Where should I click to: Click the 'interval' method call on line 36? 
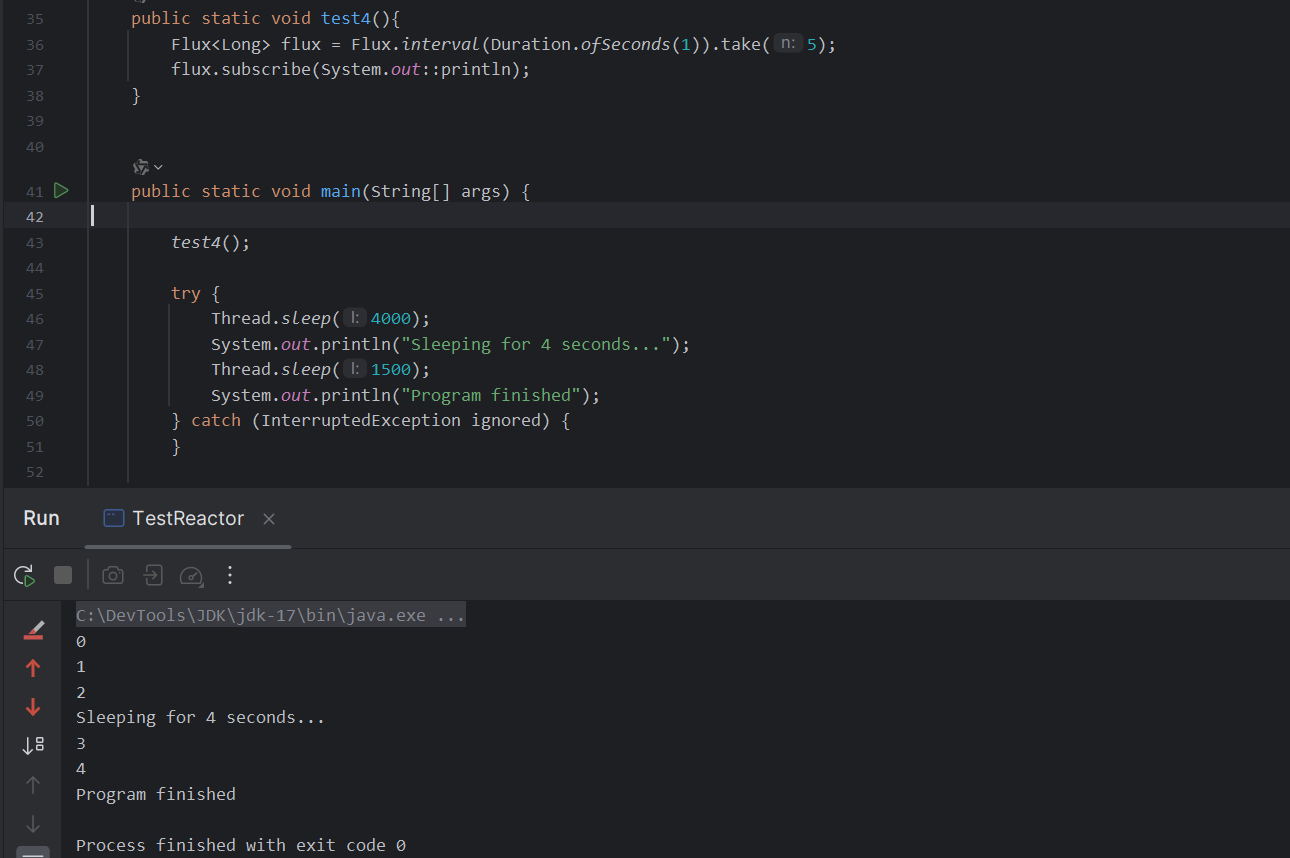pos(441,45)
